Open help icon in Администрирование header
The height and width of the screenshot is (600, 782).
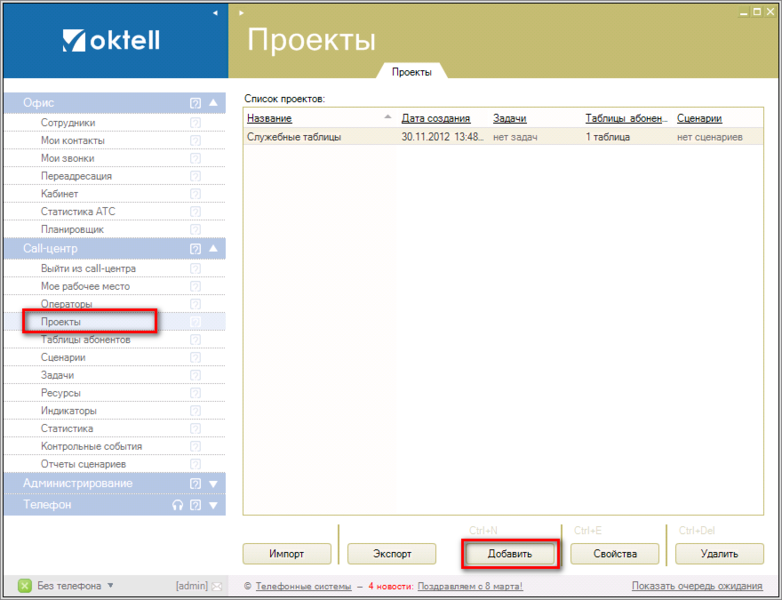pos(196,483)
